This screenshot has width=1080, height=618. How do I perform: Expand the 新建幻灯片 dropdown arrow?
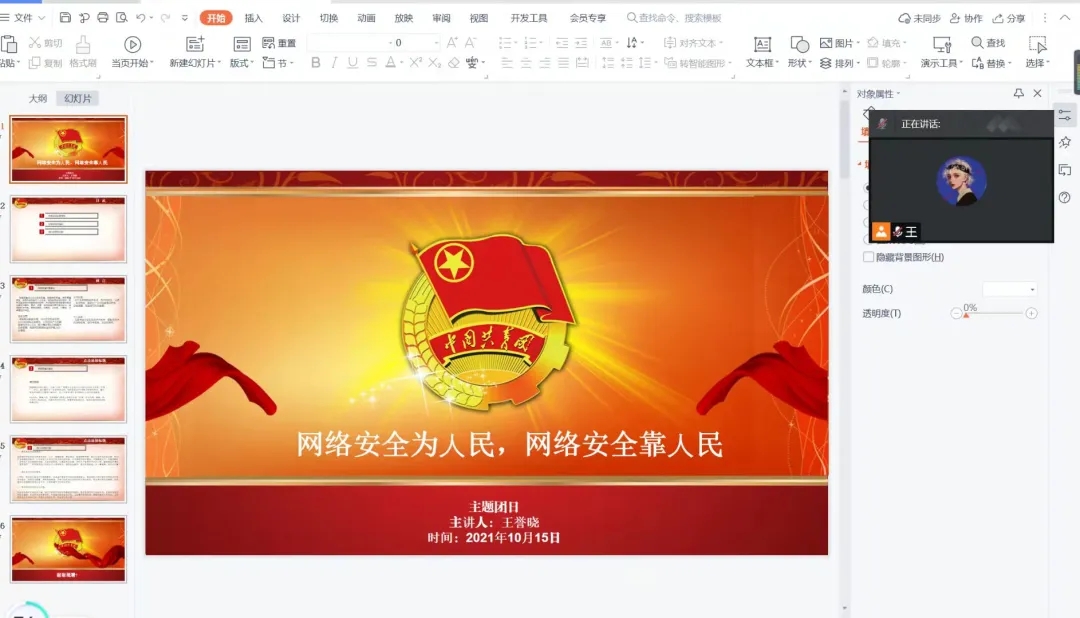point(222,64)
